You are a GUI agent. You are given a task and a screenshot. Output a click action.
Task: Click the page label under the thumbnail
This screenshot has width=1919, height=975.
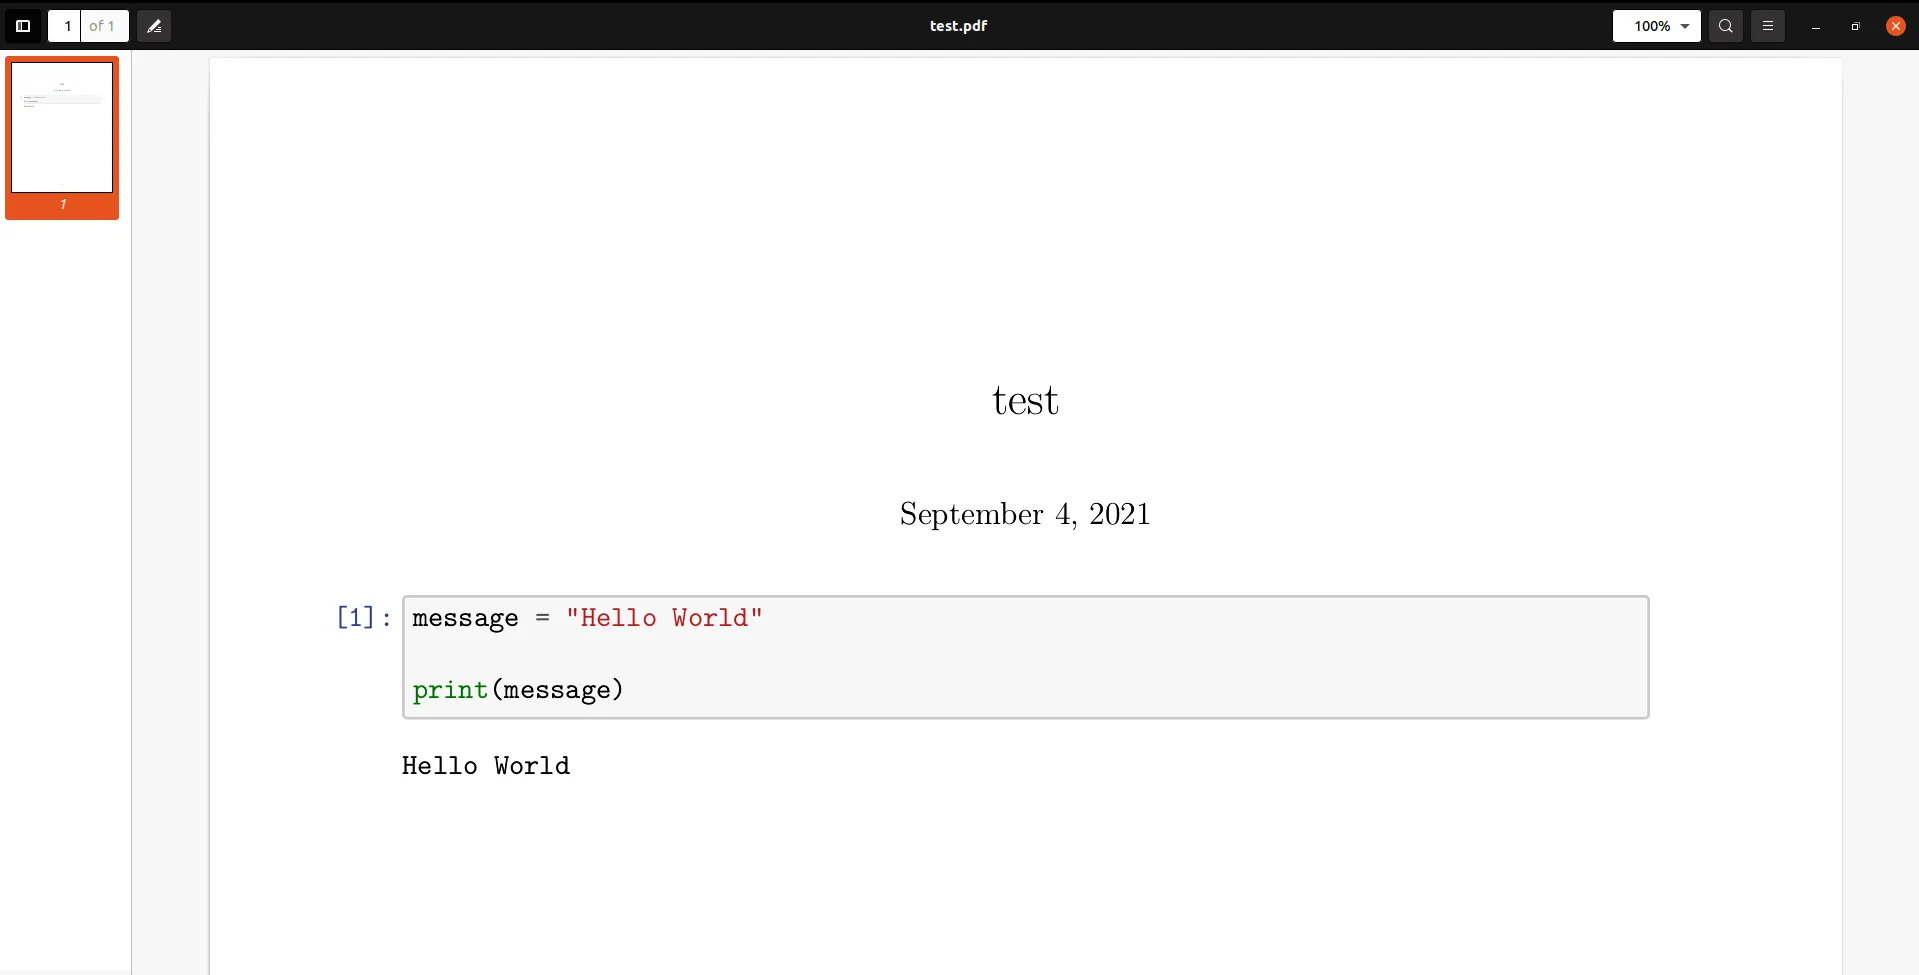click(x=62, y=205)
